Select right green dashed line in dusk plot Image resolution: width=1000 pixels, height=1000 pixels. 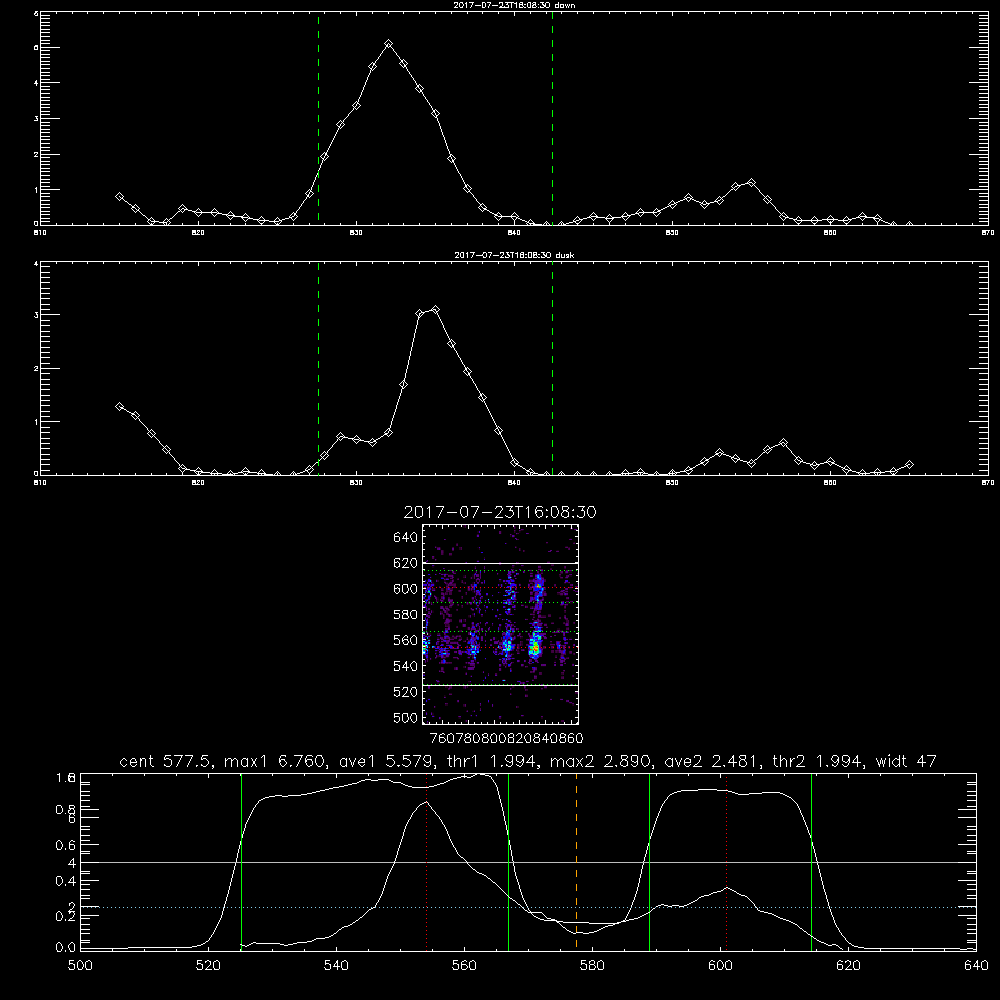click(552, 368)
